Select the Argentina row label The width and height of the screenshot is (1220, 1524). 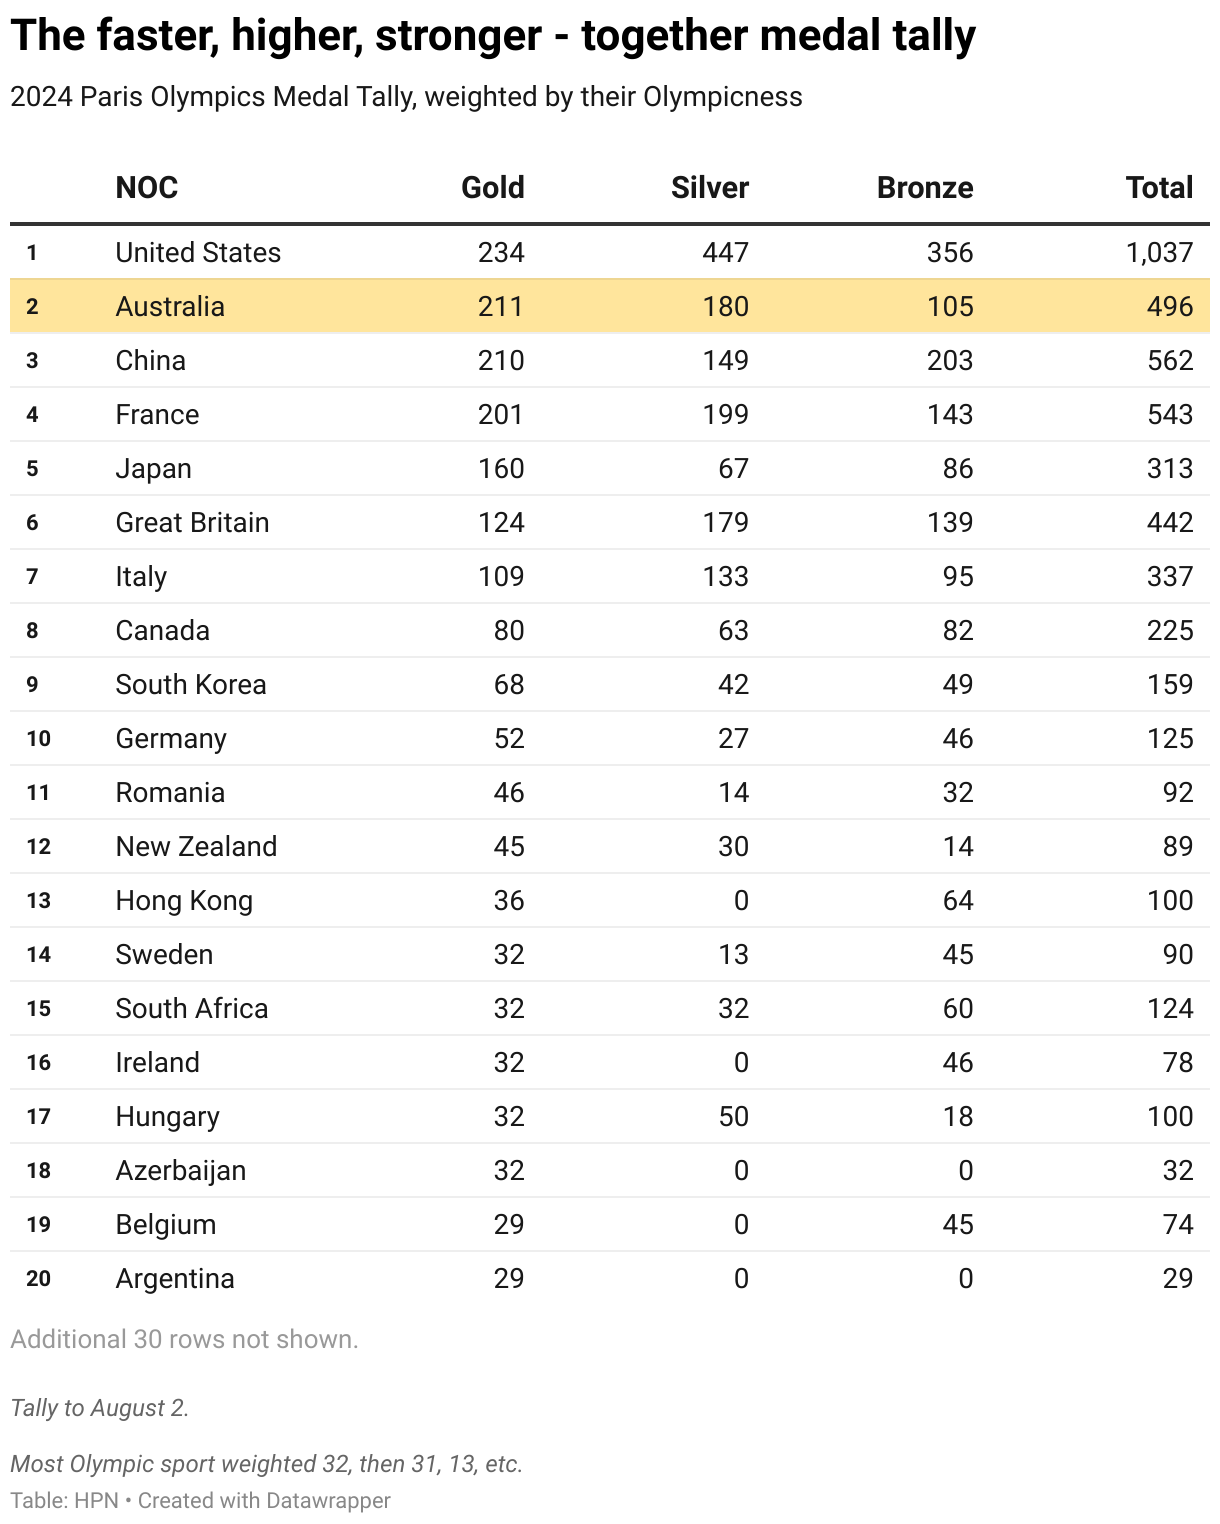175,1279
